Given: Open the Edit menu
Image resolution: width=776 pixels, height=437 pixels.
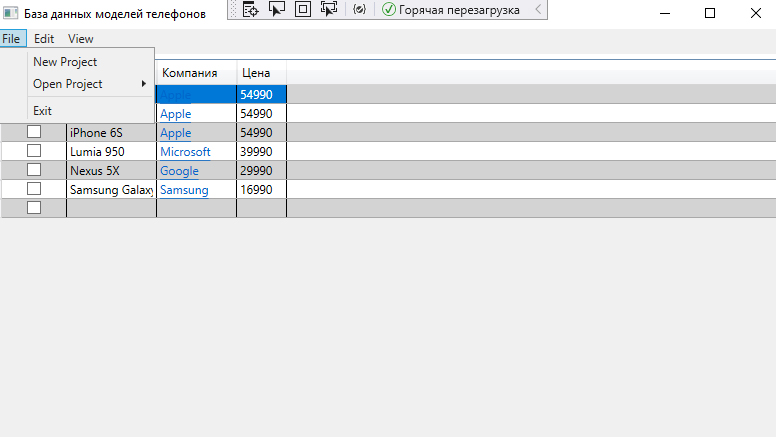Looking at the screenshot, I should point(44,39).
